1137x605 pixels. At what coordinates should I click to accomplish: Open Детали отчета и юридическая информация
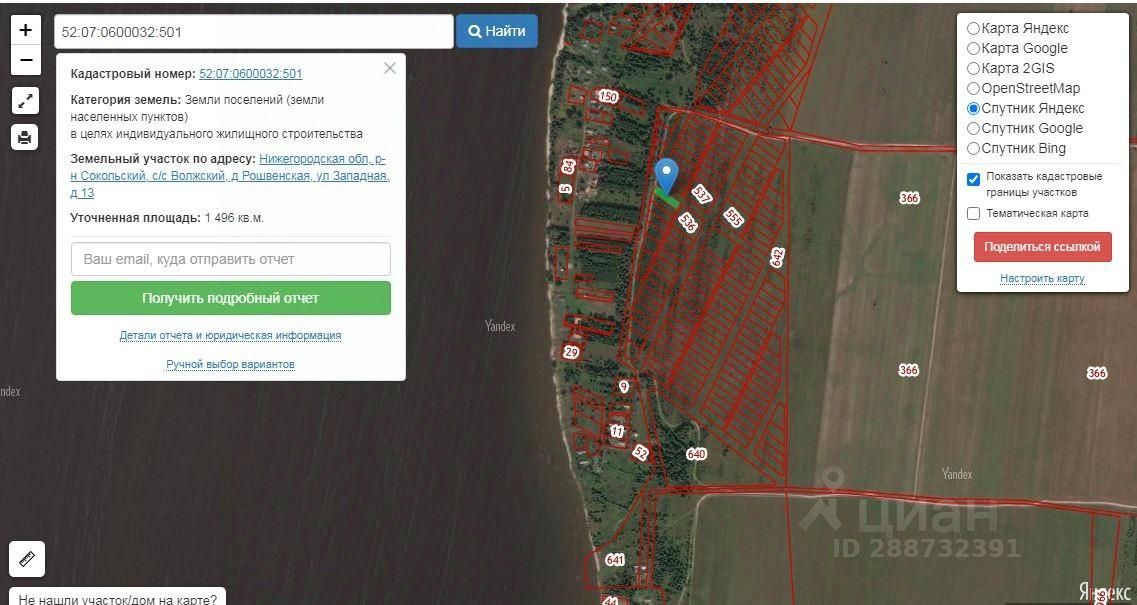point(231,335)
